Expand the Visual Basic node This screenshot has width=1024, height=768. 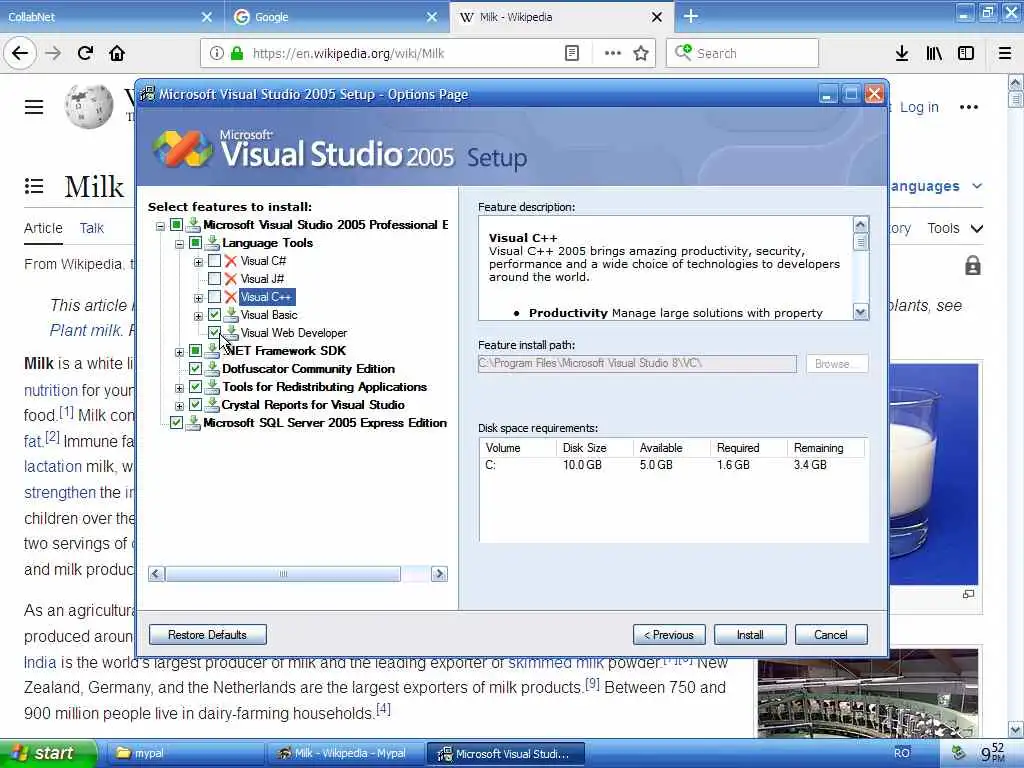click(x=199, y=316)
